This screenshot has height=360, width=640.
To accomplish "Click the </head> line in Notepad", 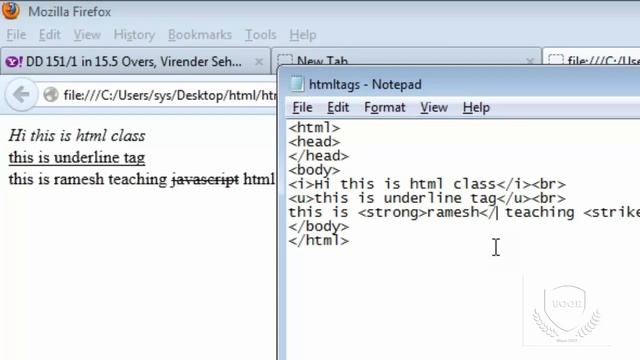I will click(x=319, y=156).
